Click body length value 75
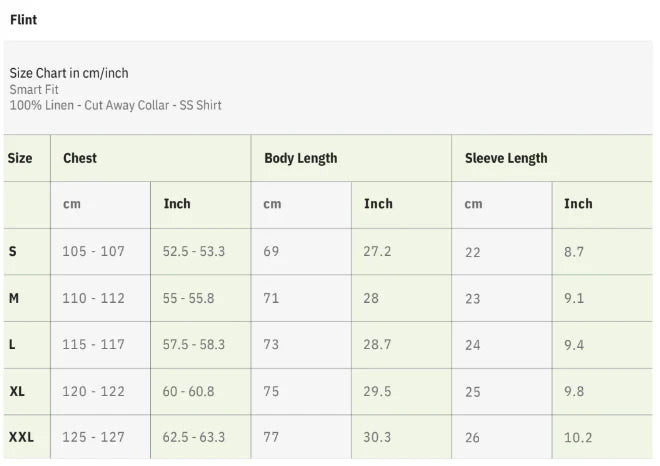Viewport: 660px width, 466px height. tap(272, 391)
